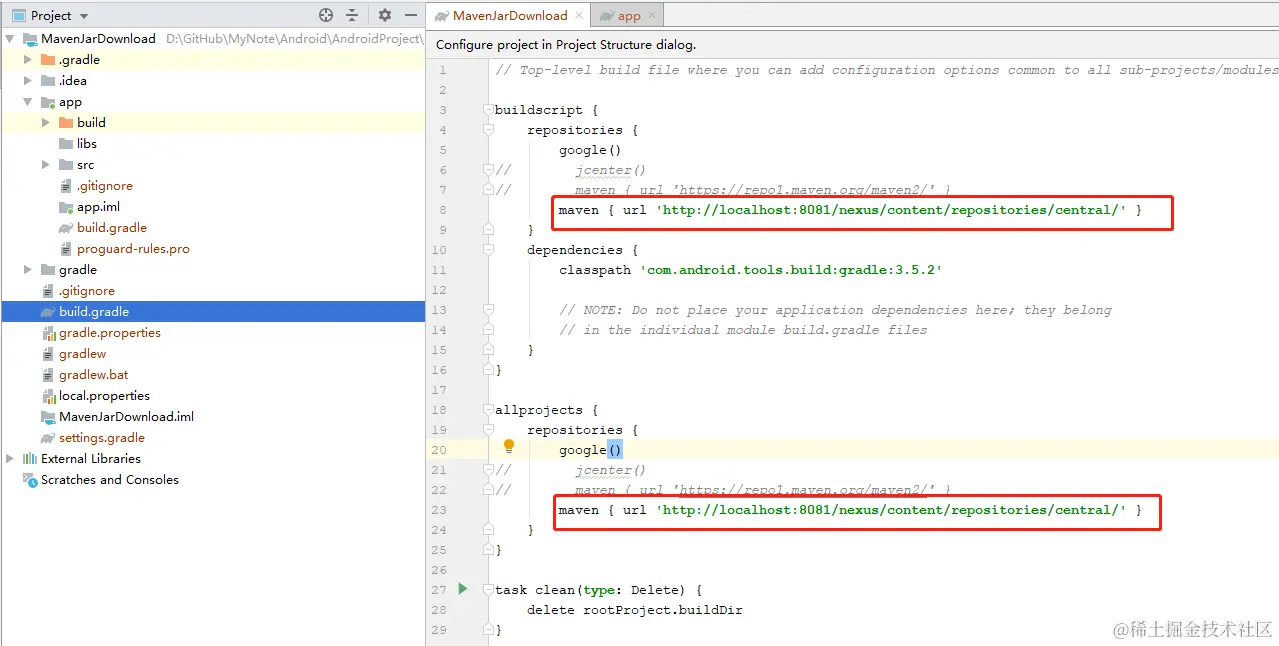Place cursor on classpath gradle:3.5.2 line
This screenshot has height=646, width=1279.
[751, 270]
